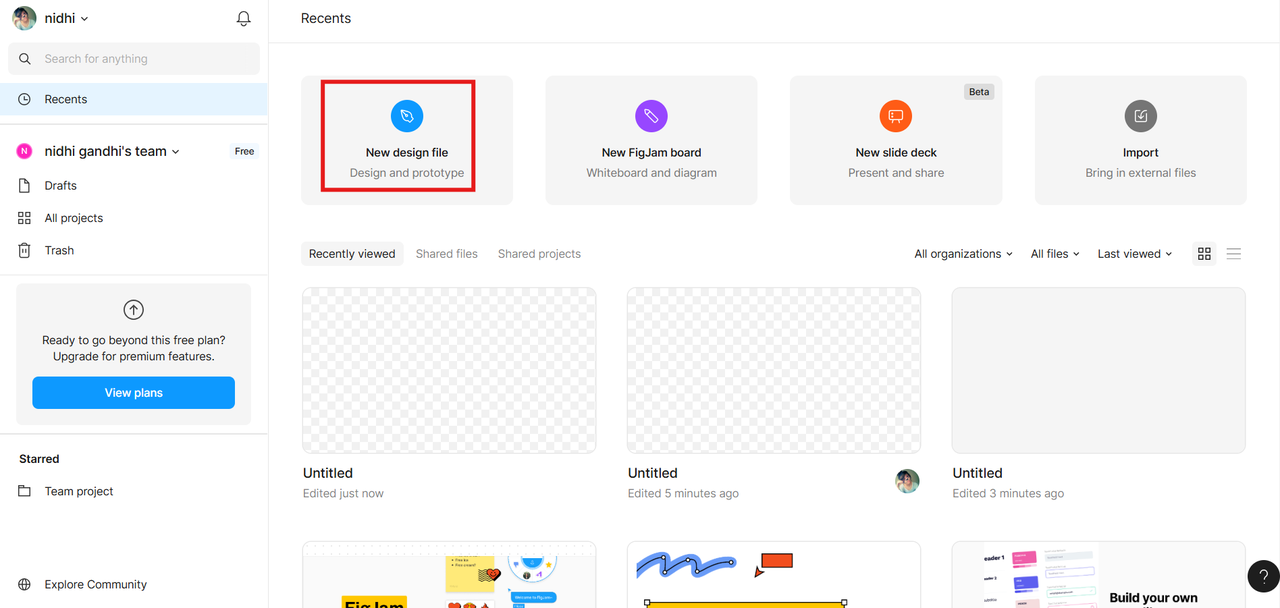Click the Recents clock icon

pyautogui.click(x=25, y=99)
